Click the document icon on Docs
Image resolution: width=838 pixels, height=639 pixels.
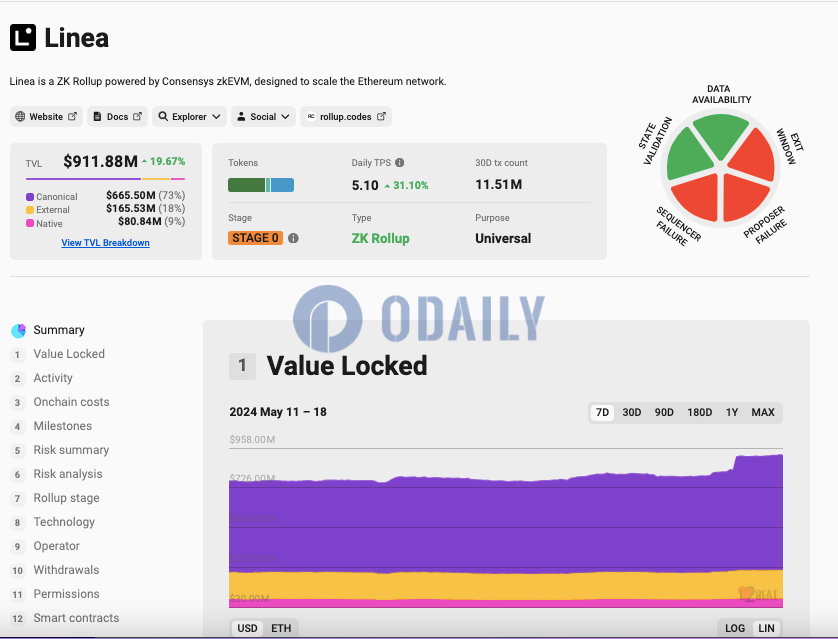(97, 116)
